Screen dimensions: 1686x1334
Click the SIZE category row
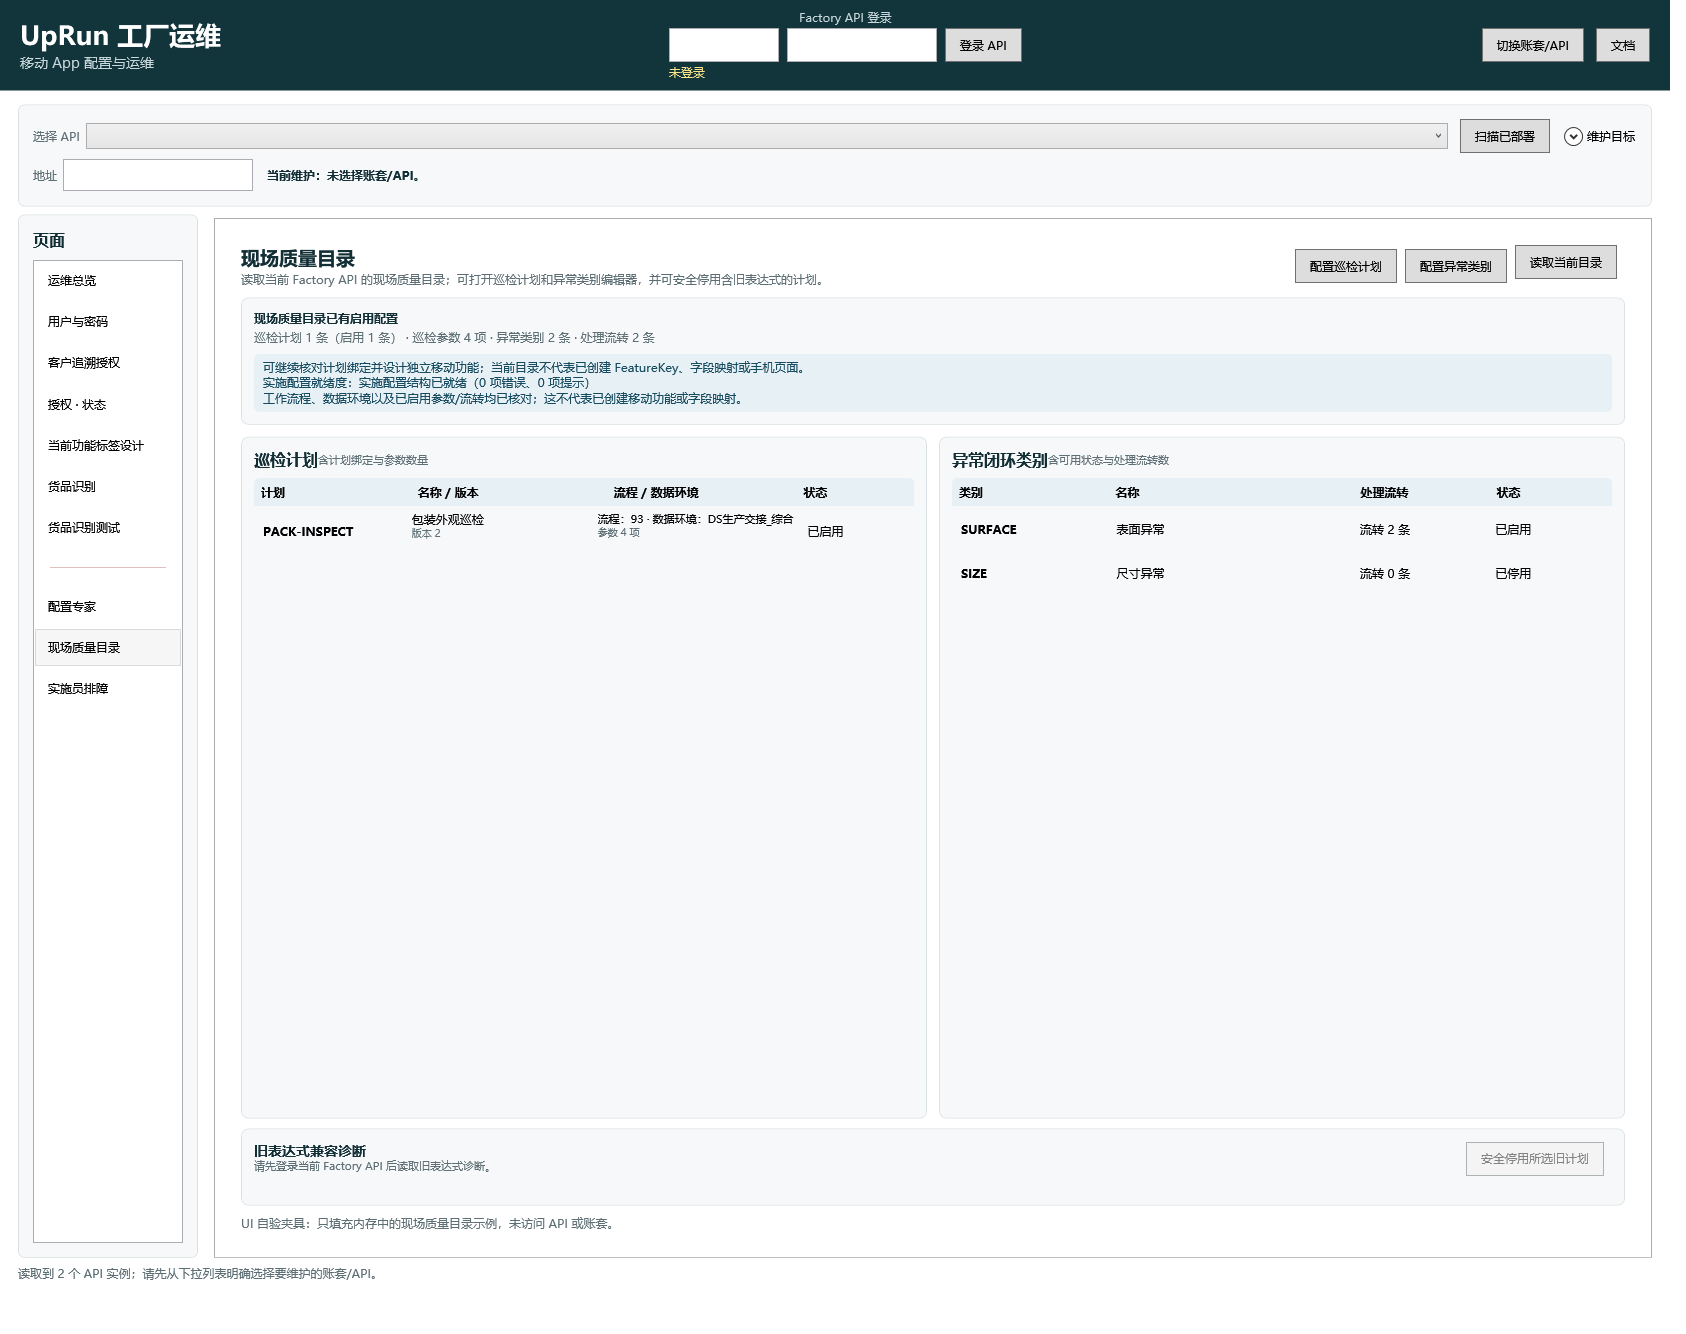(1281, 574)
